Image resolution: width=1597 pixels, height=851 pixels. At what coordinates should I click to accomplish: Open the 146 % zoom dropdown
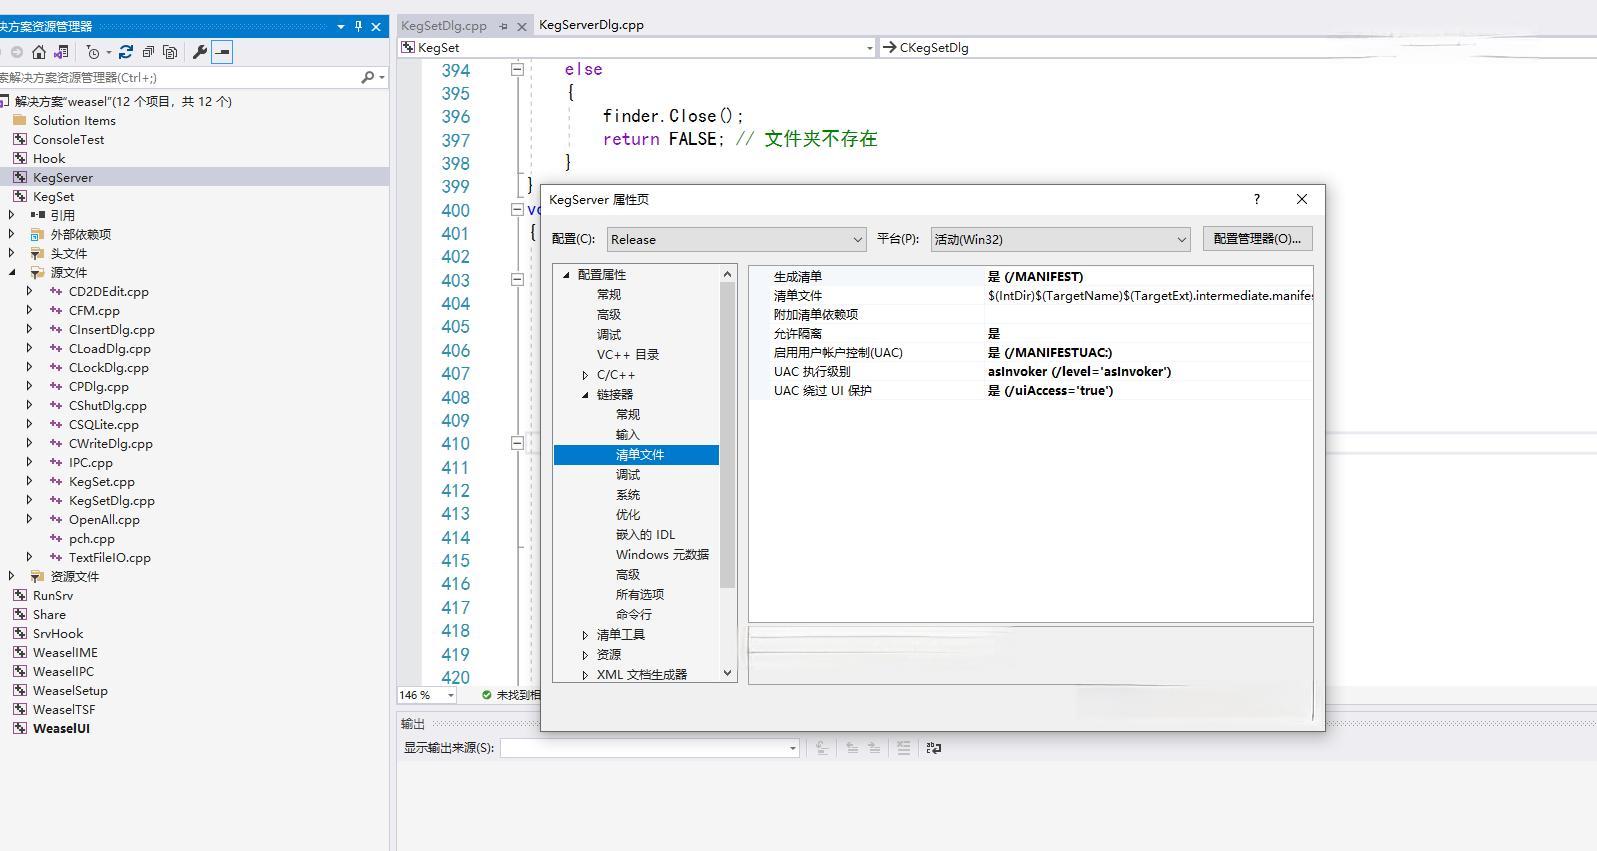tap(451, 695)
